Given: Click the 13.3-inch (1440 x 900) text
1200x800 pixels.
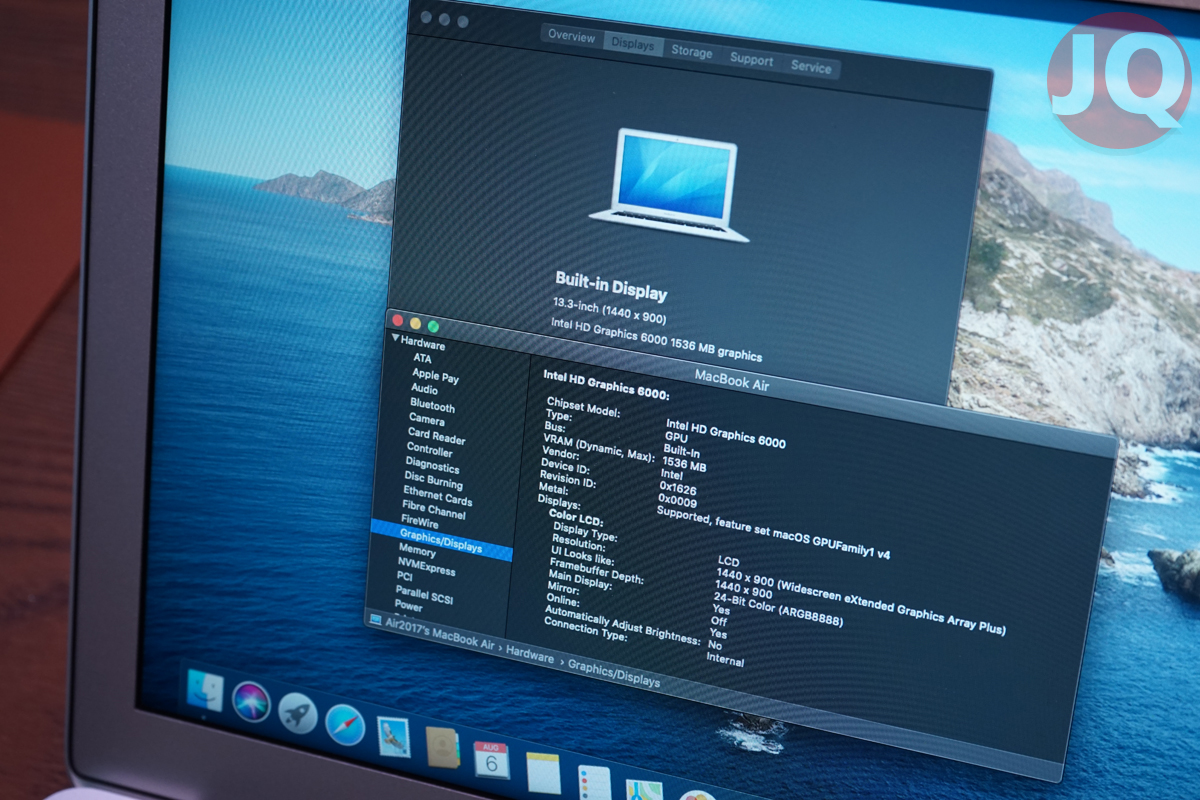Looking at the screenshot, I should click(609, 311).
